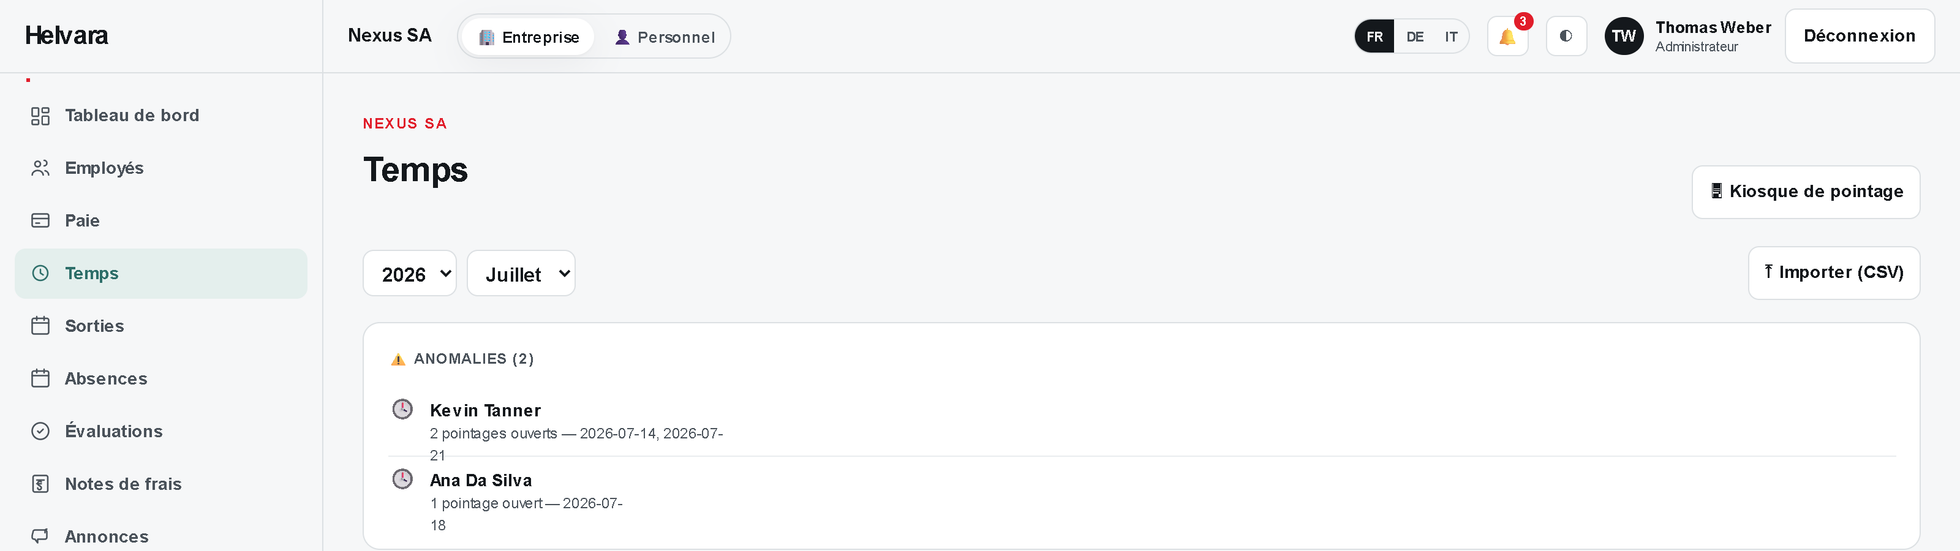1960x551 pixels.
Task: Click the Employés people icon
Action: coord(40,168)
